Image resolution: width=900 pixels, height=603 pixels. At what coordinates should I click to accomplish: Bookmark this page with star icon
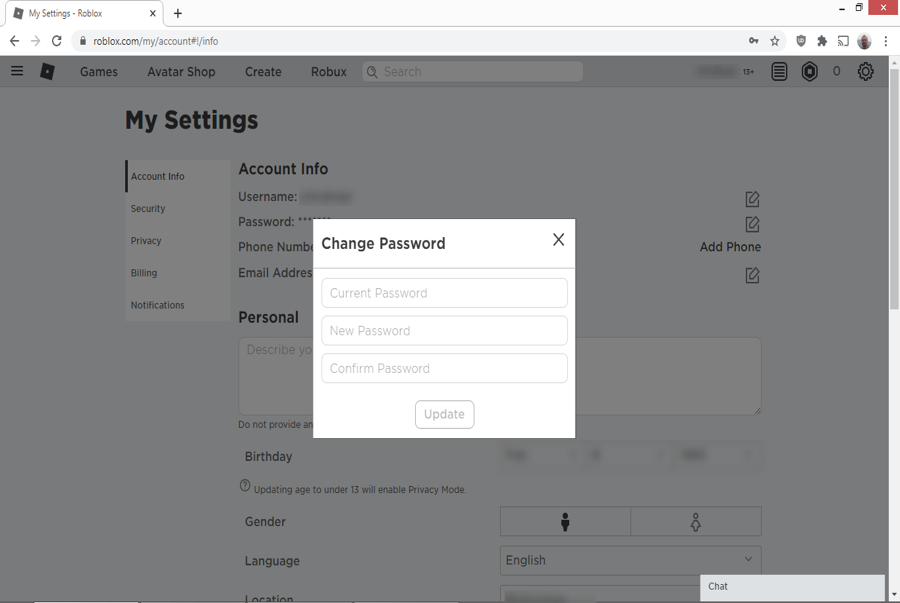(x=775, y=41)
